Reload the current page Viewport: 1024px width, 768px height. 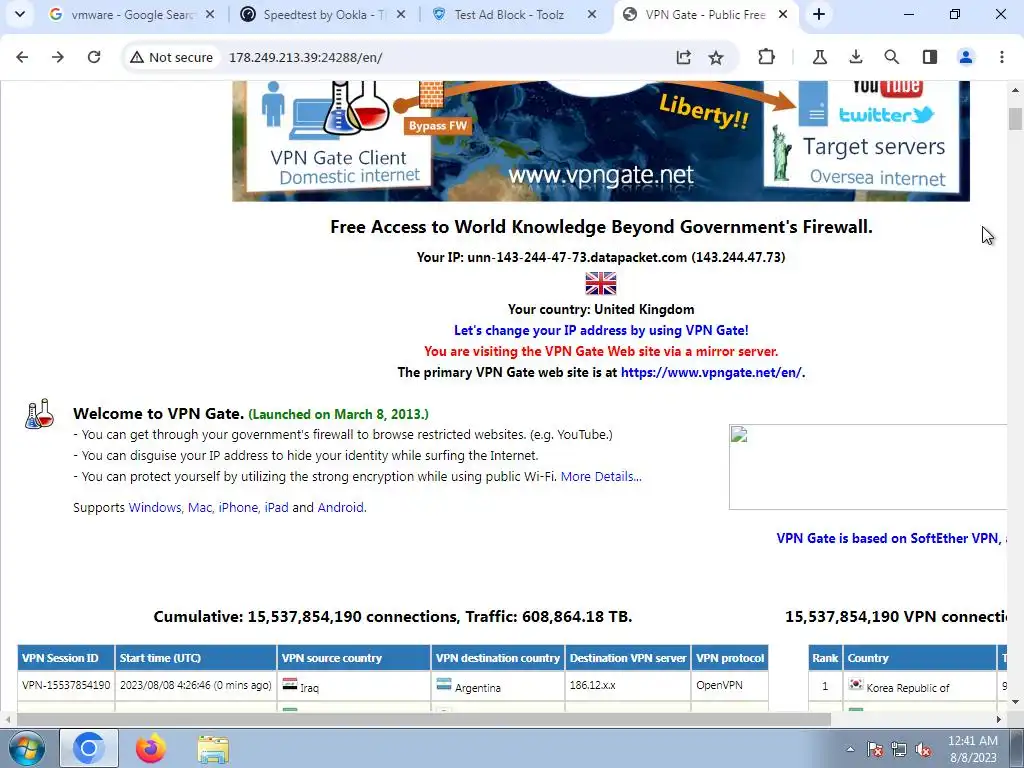(x=94, y=57)
